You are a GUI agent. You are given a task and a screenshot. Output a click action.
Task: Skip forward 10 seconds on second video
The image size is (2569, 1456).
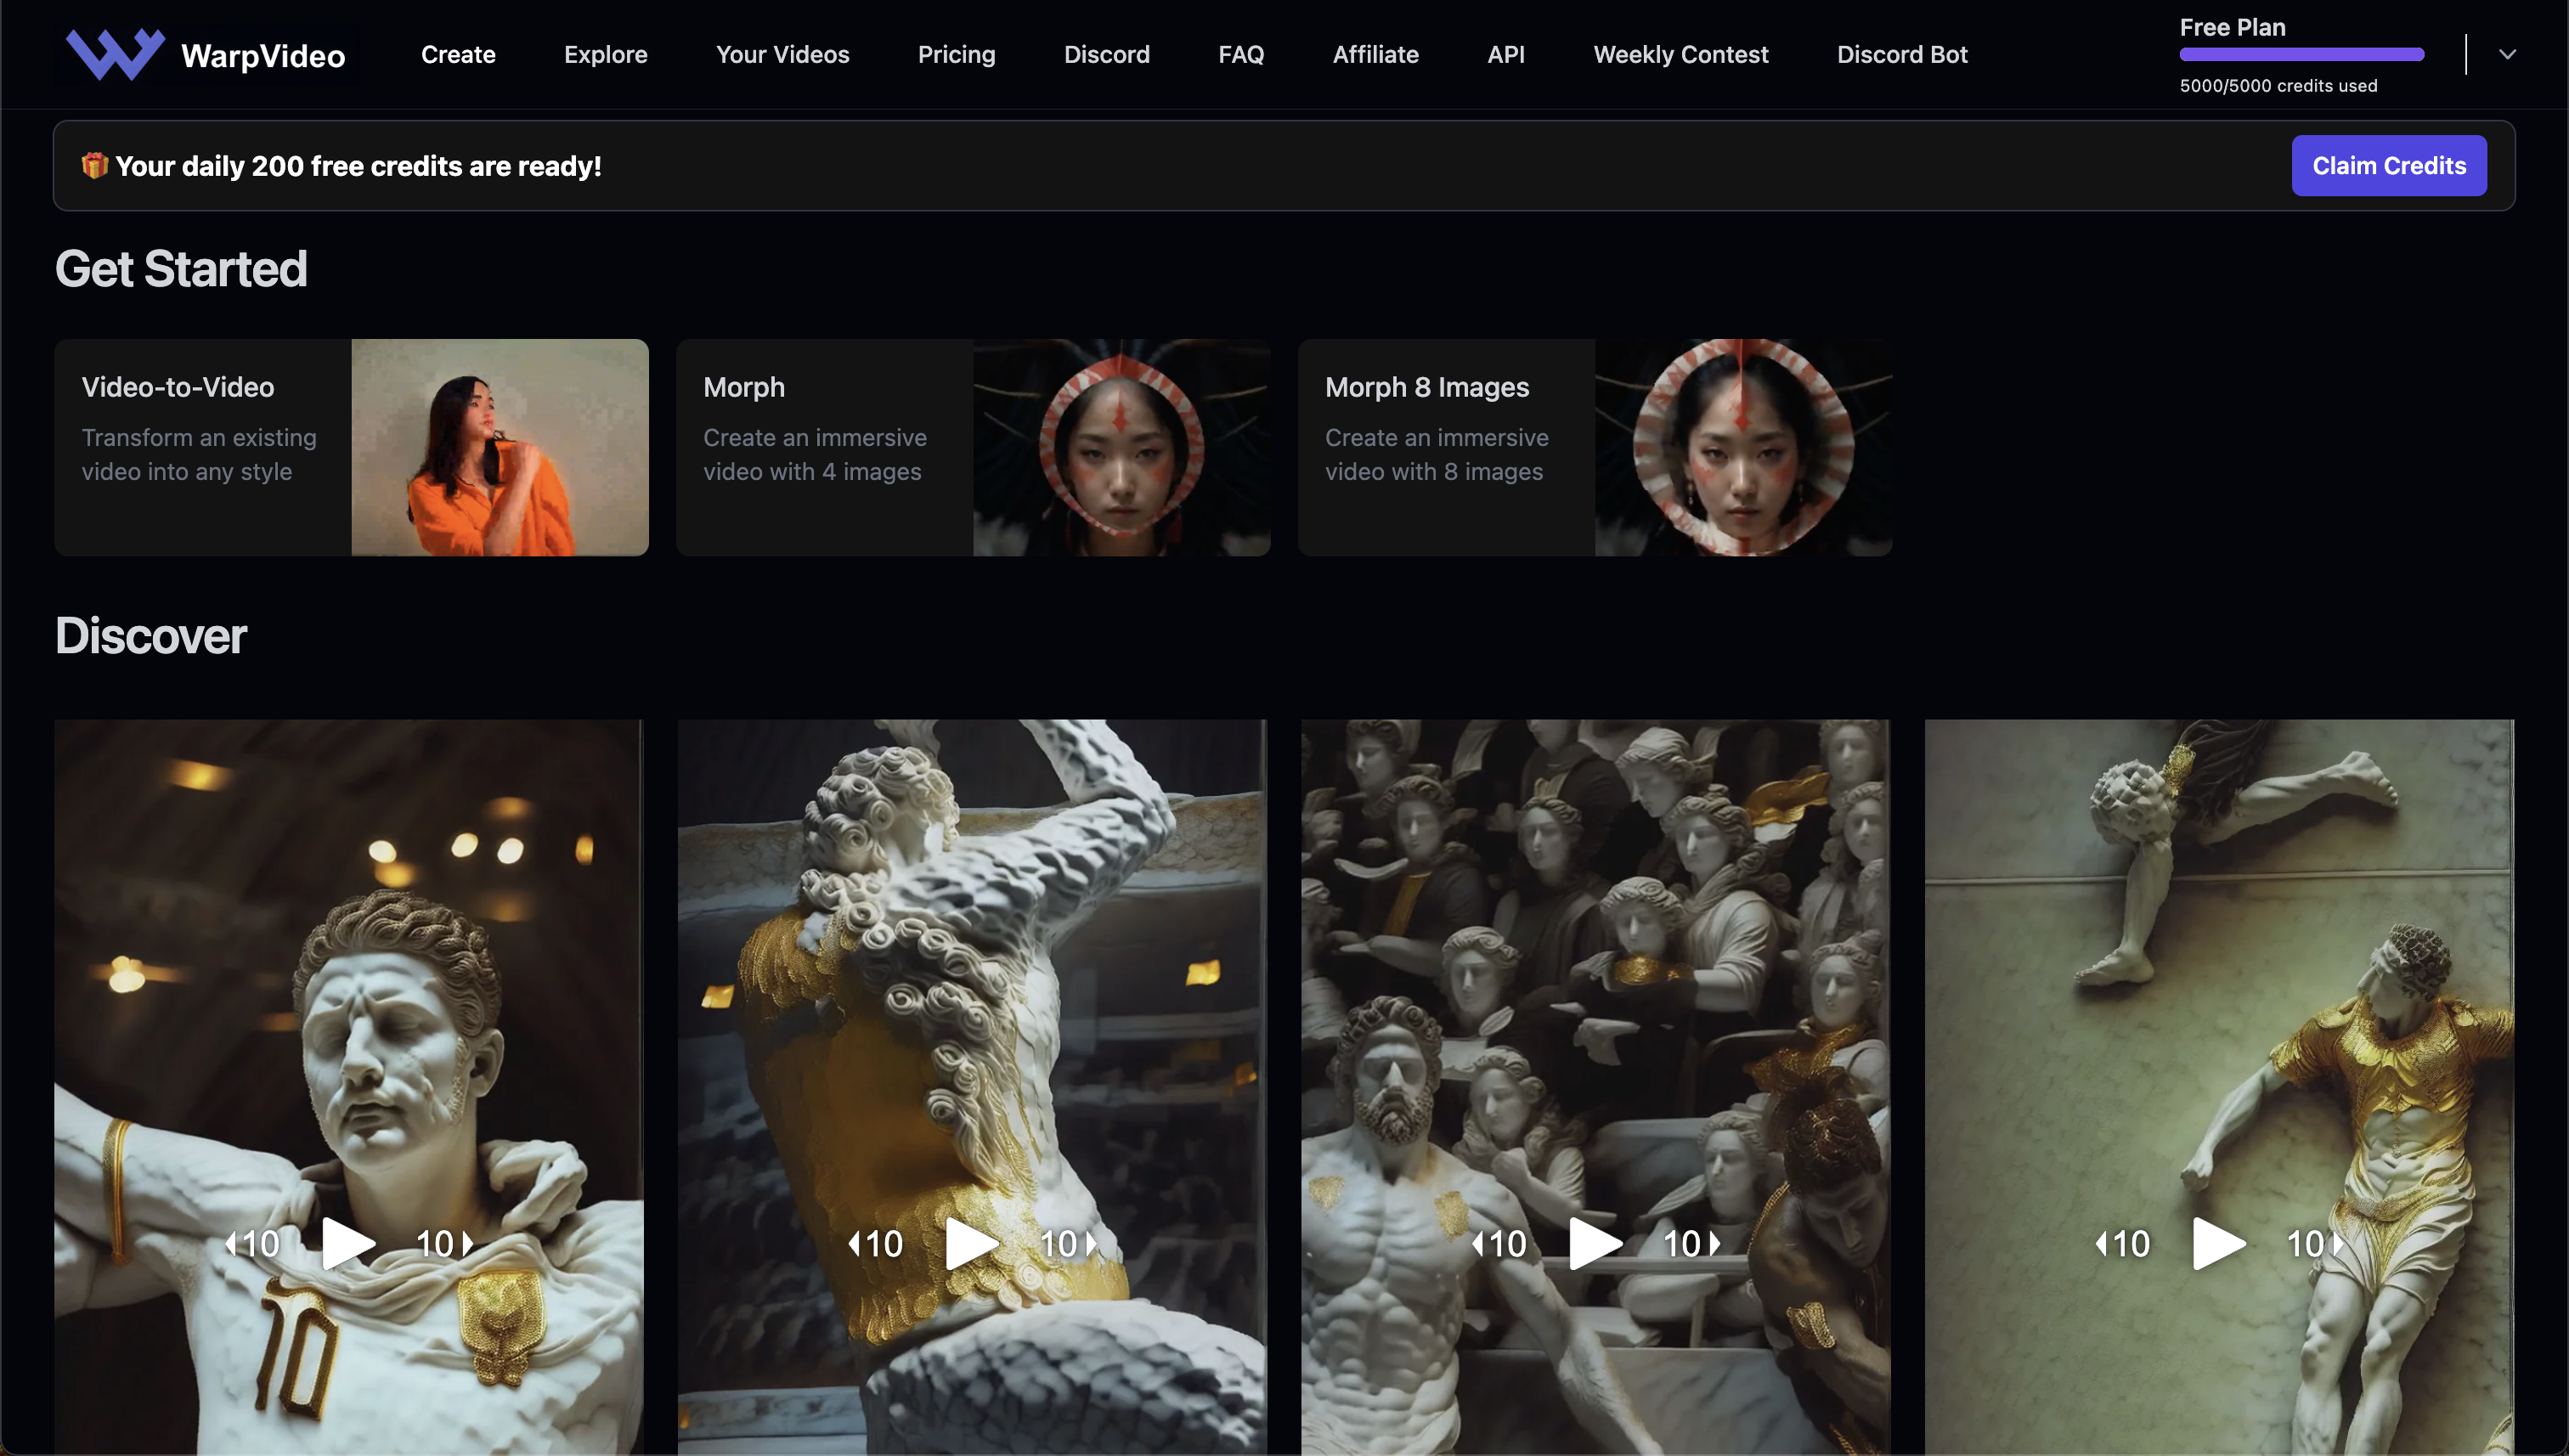click(1068, 1243)
